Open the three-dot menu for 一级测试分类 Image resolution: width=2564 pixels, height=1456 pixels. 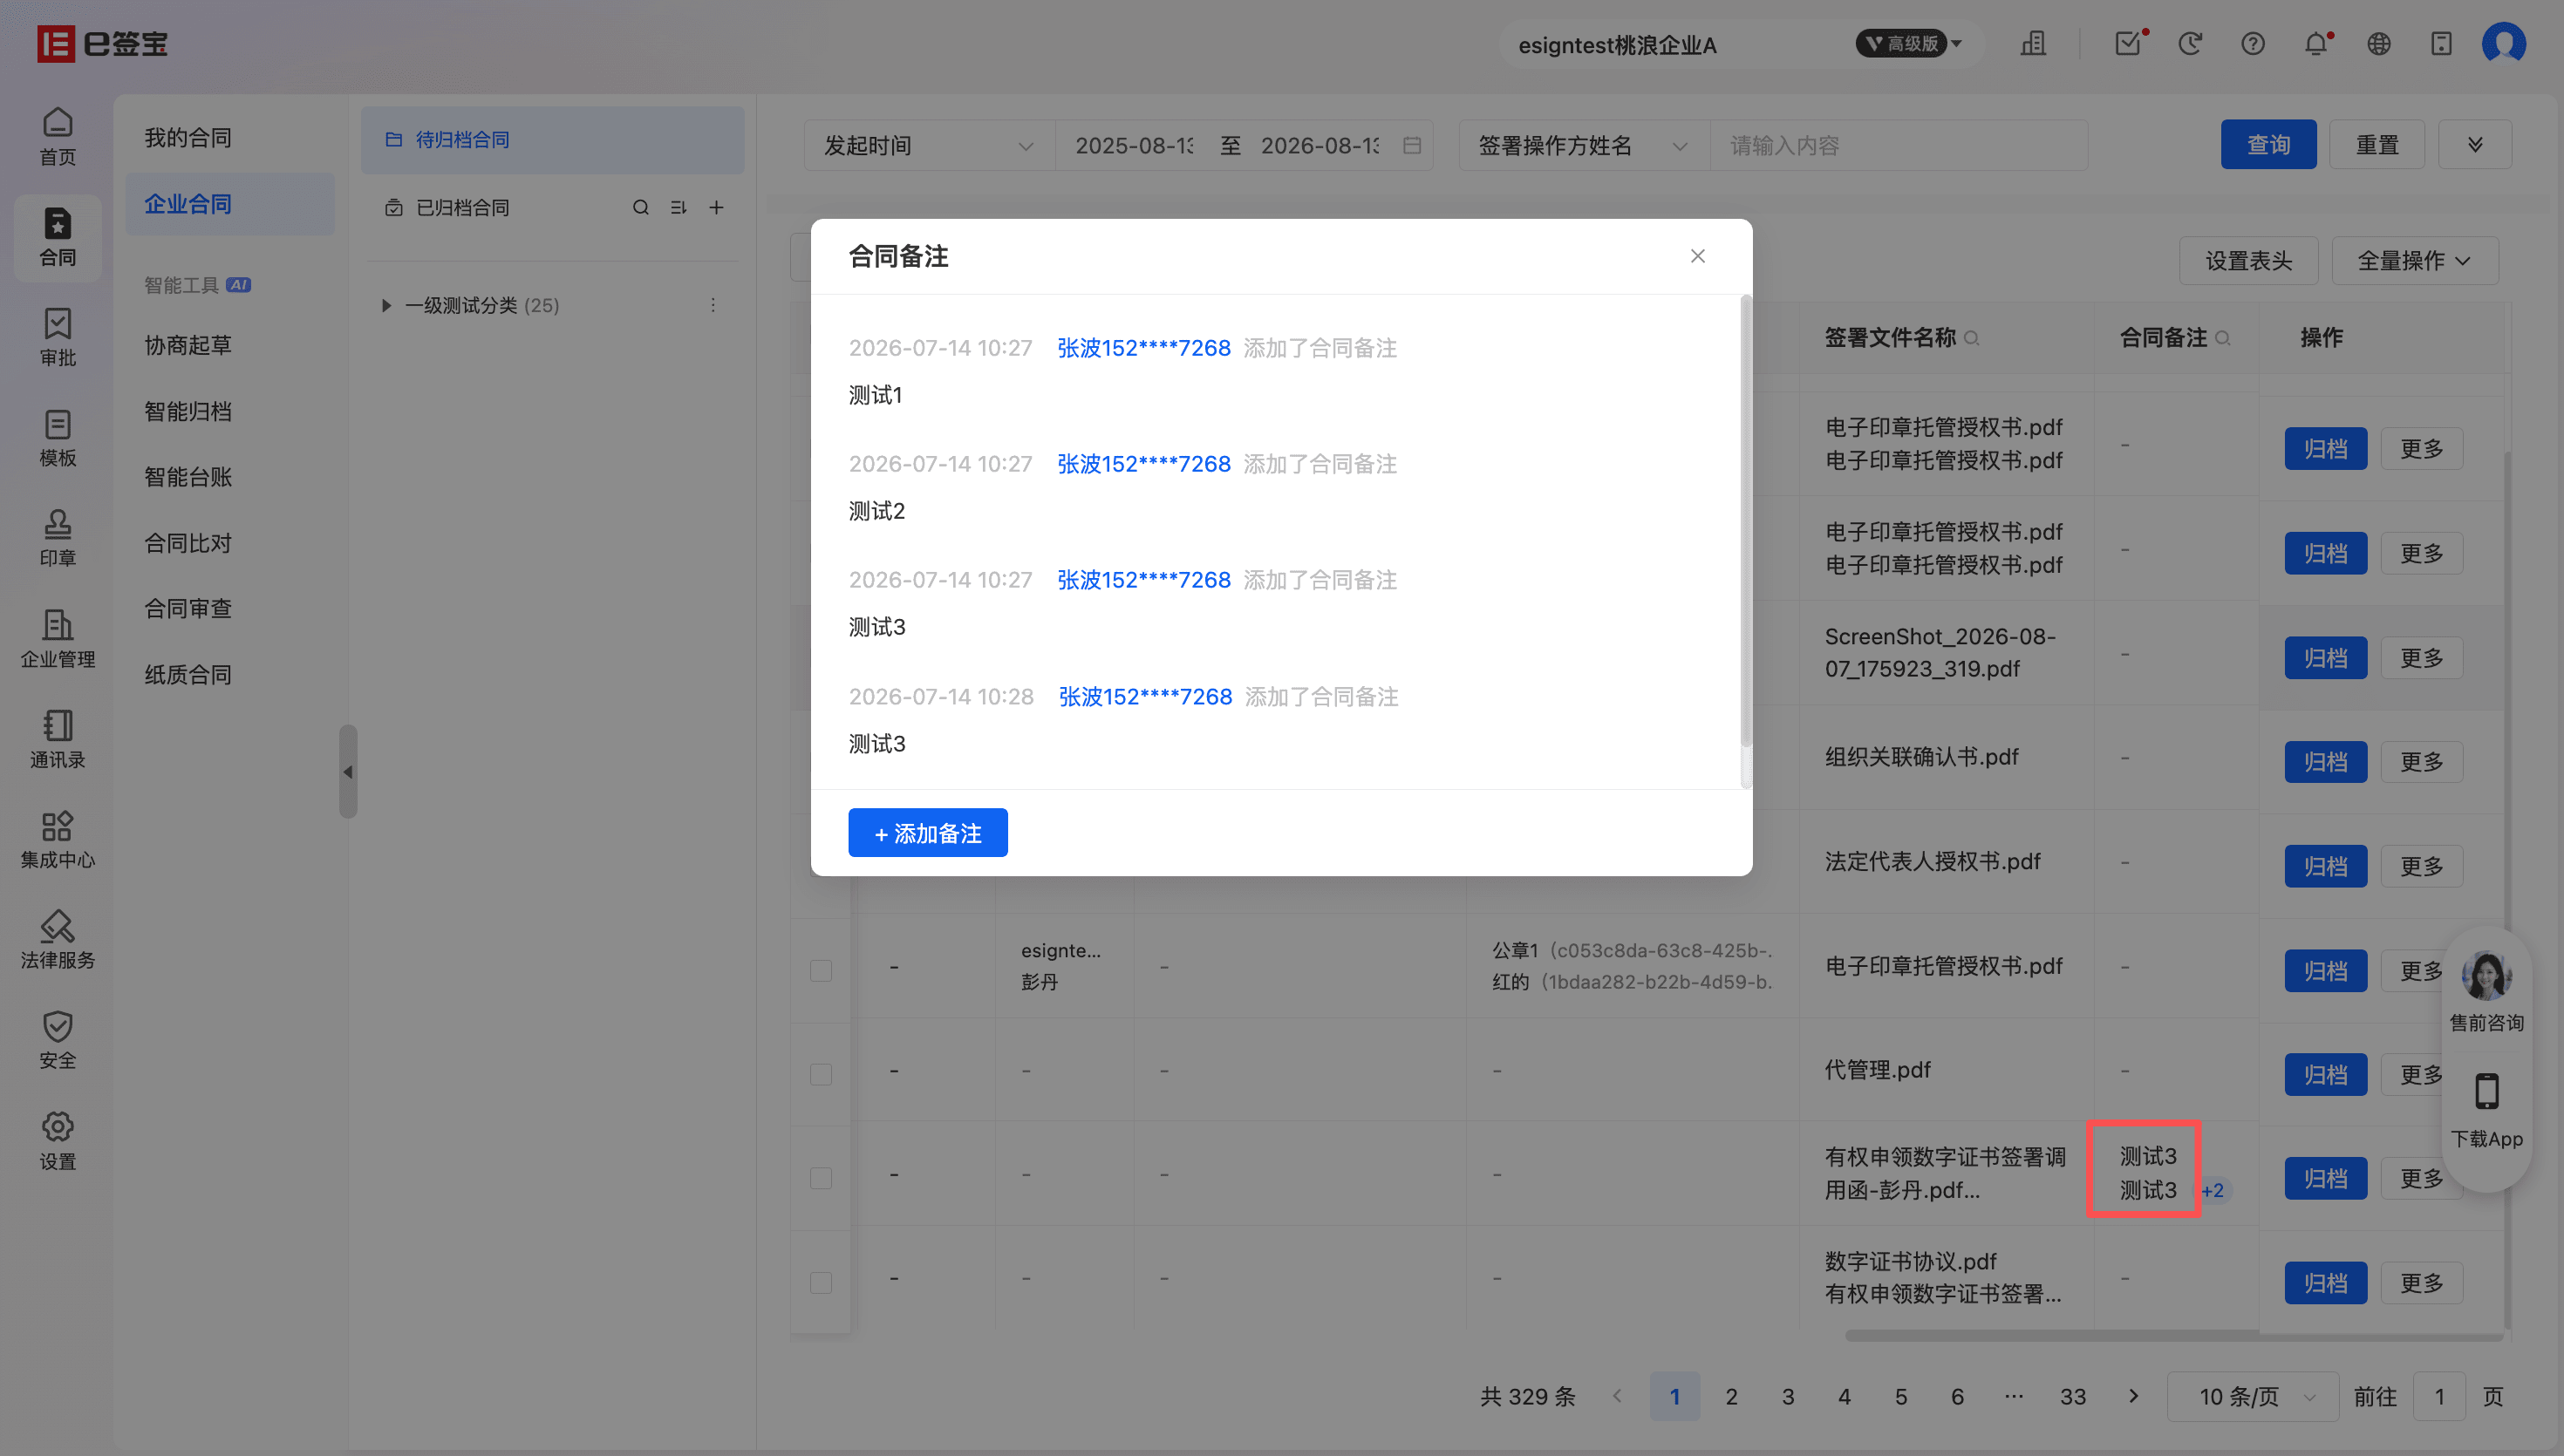point(713,305)
